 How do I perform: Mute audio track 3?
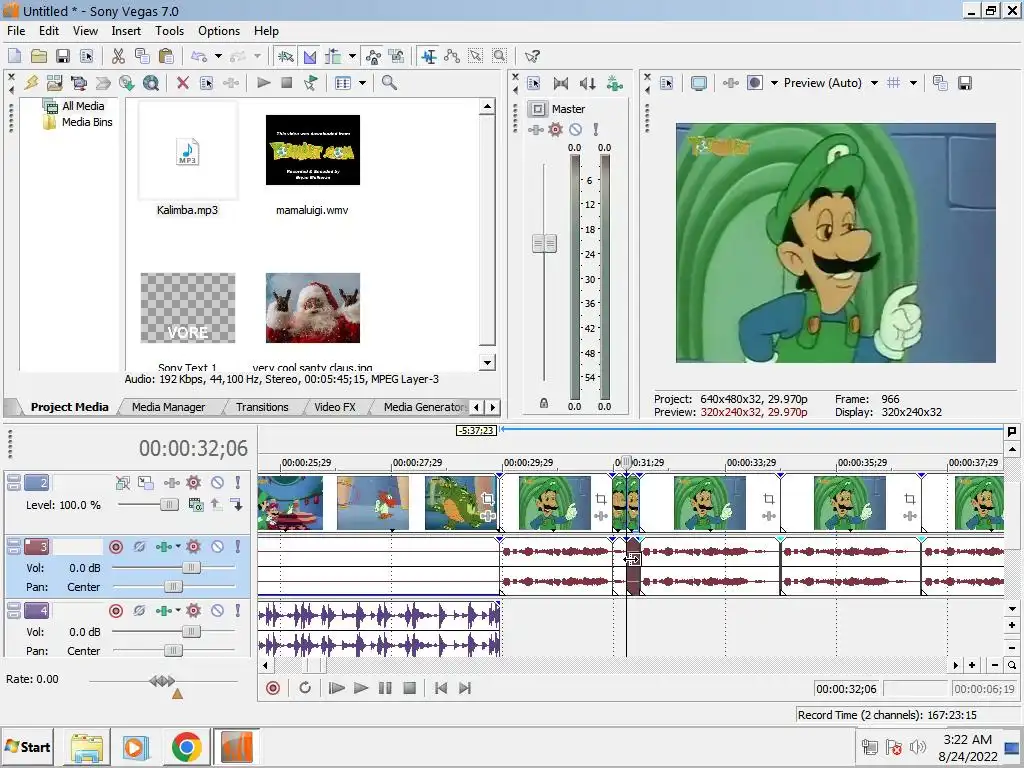[217, 547]
